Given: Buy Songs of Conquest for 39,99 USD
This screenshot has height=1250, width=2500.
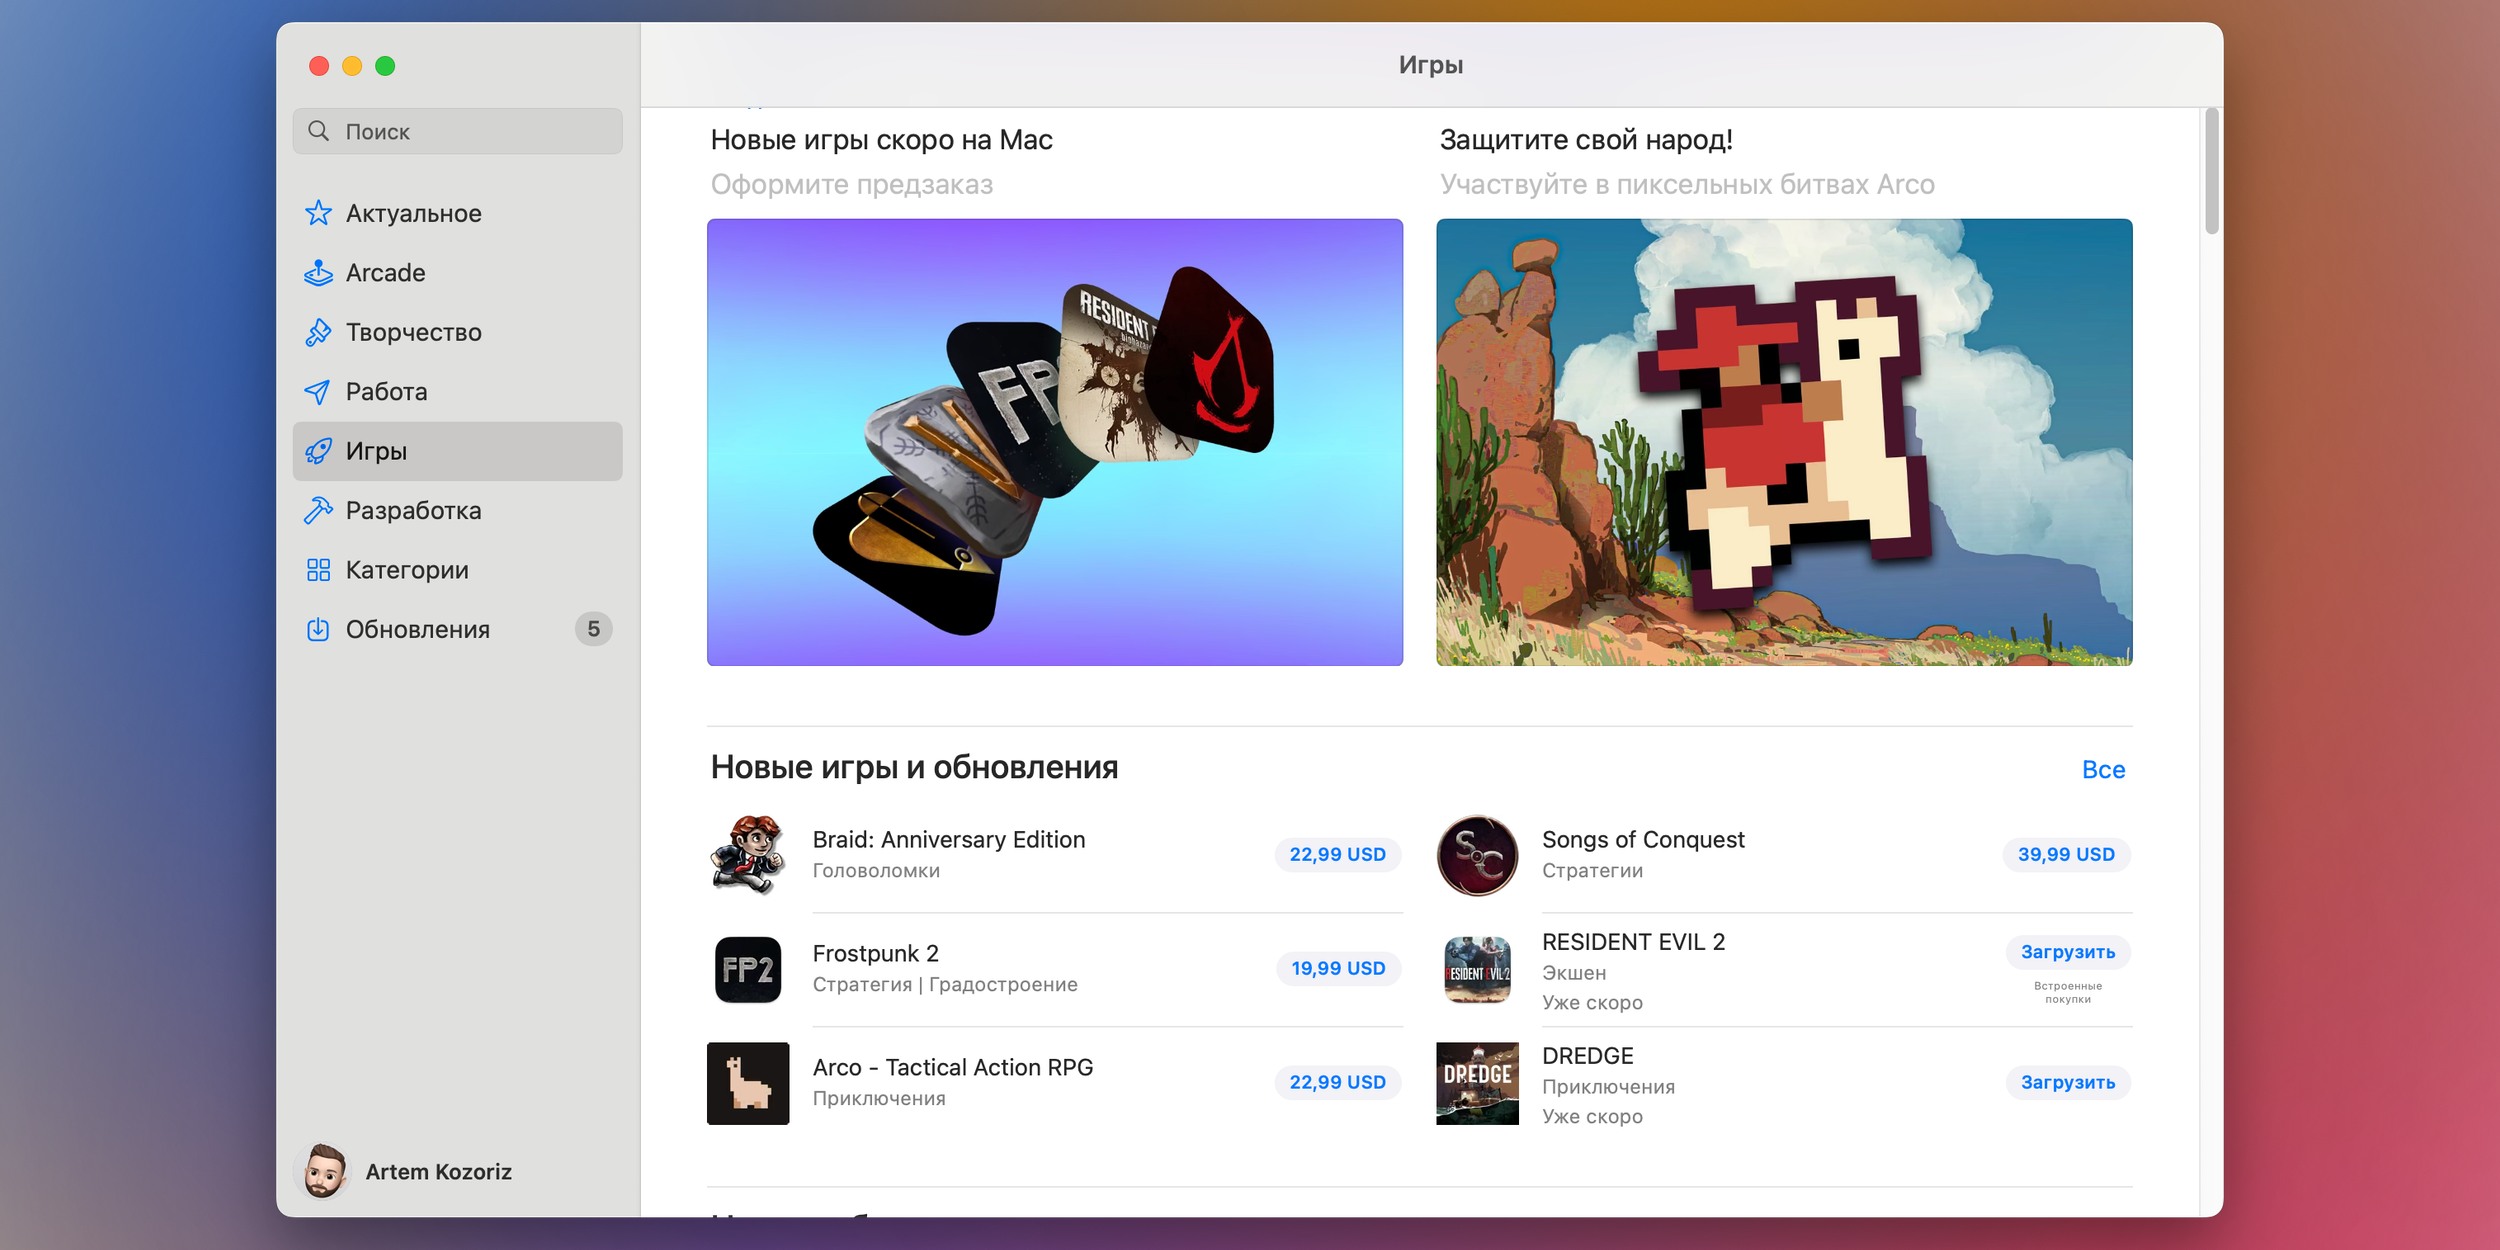Looking at the screenshot, I should [2066, 855].
